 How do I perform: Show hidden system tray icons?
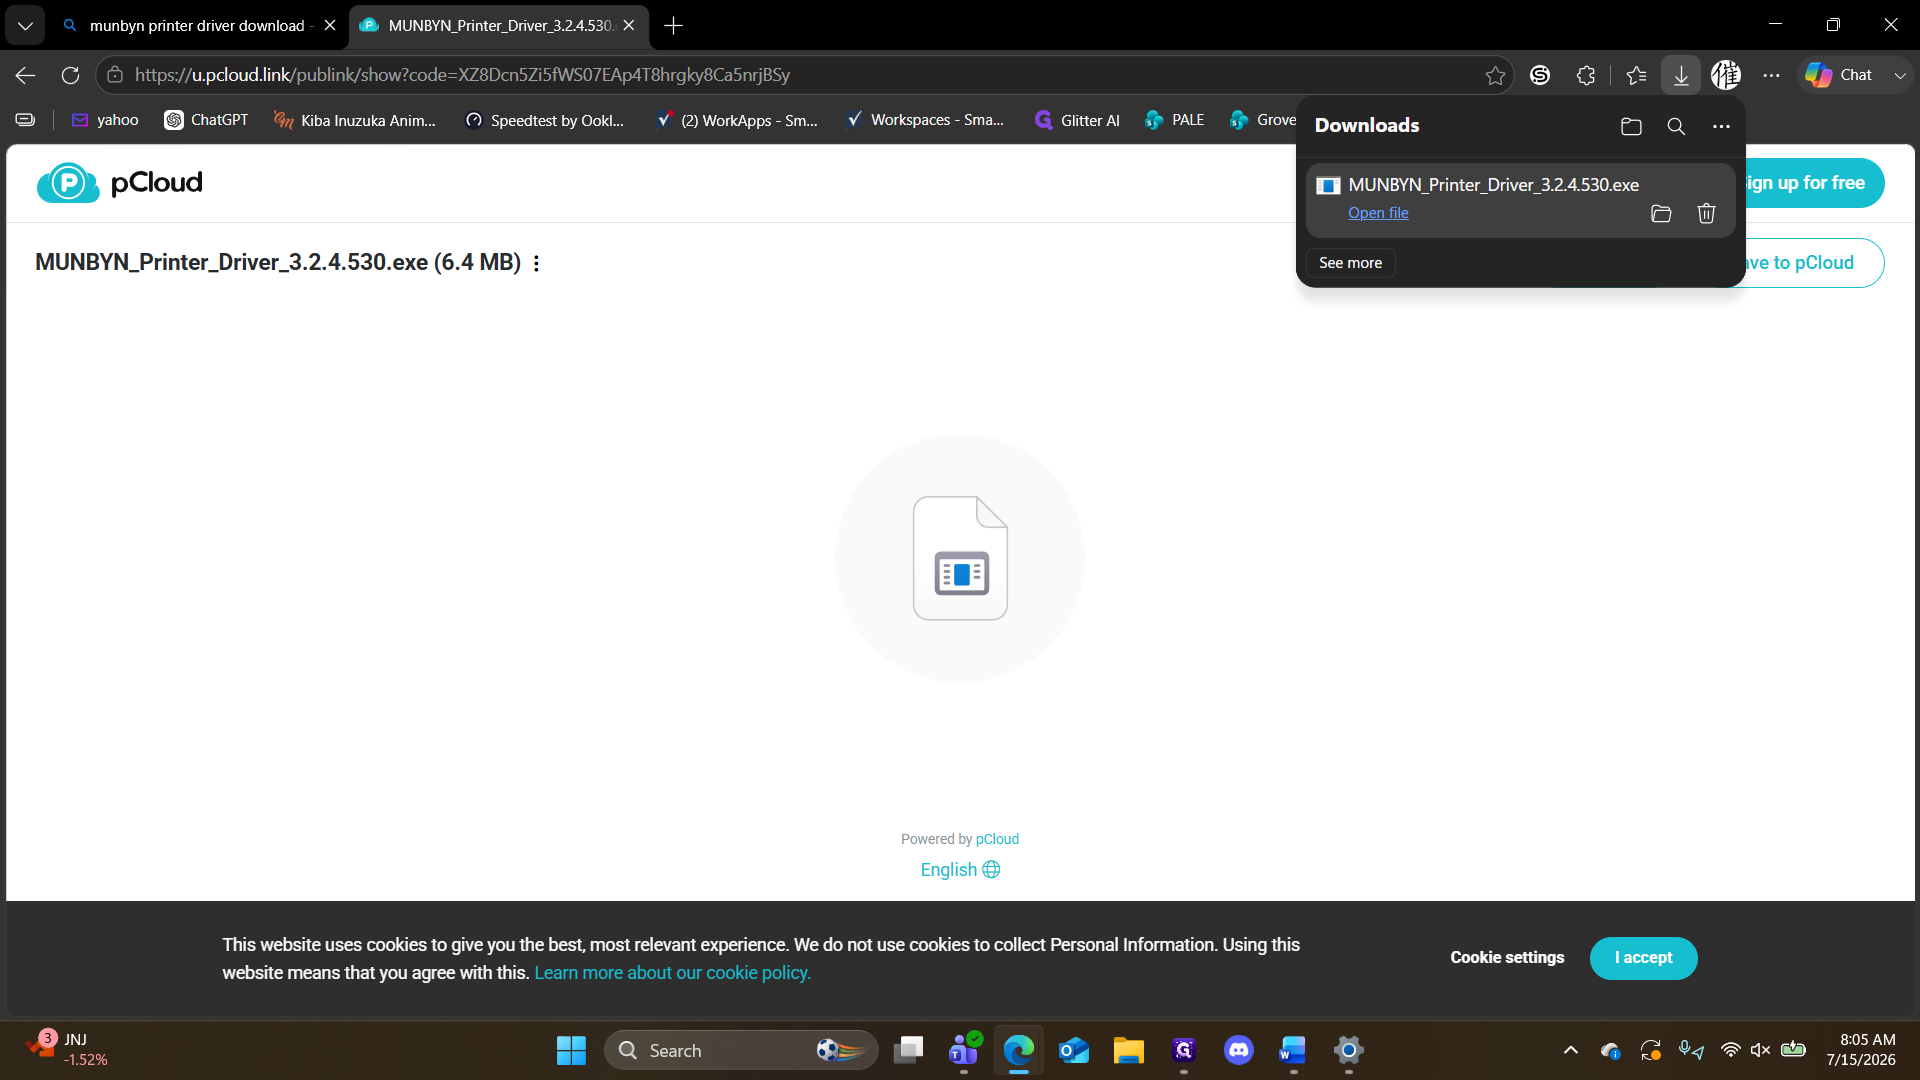(x=1571, y=1050)
